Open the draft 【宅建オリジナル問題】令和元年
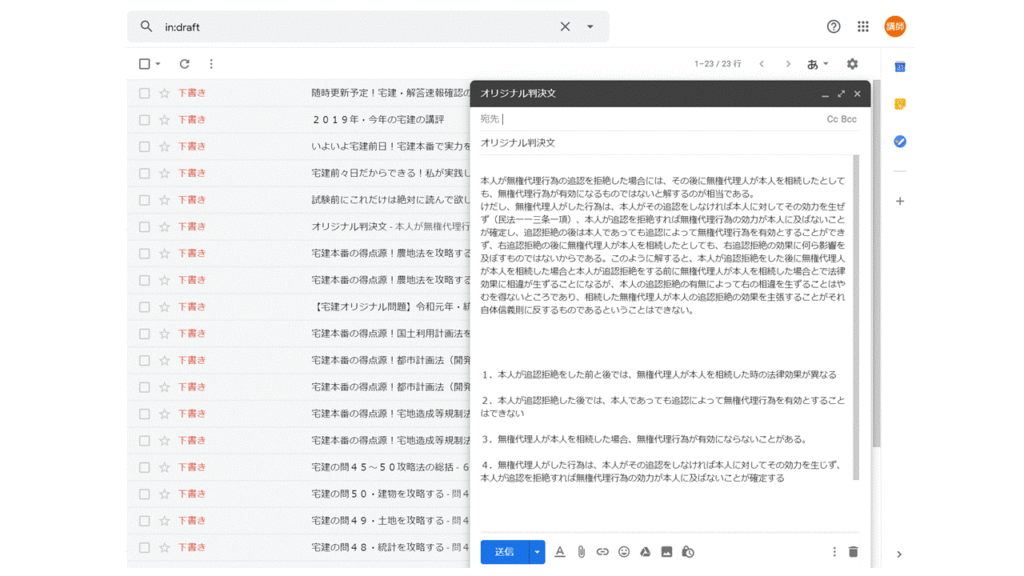 (x=391, y=306)
